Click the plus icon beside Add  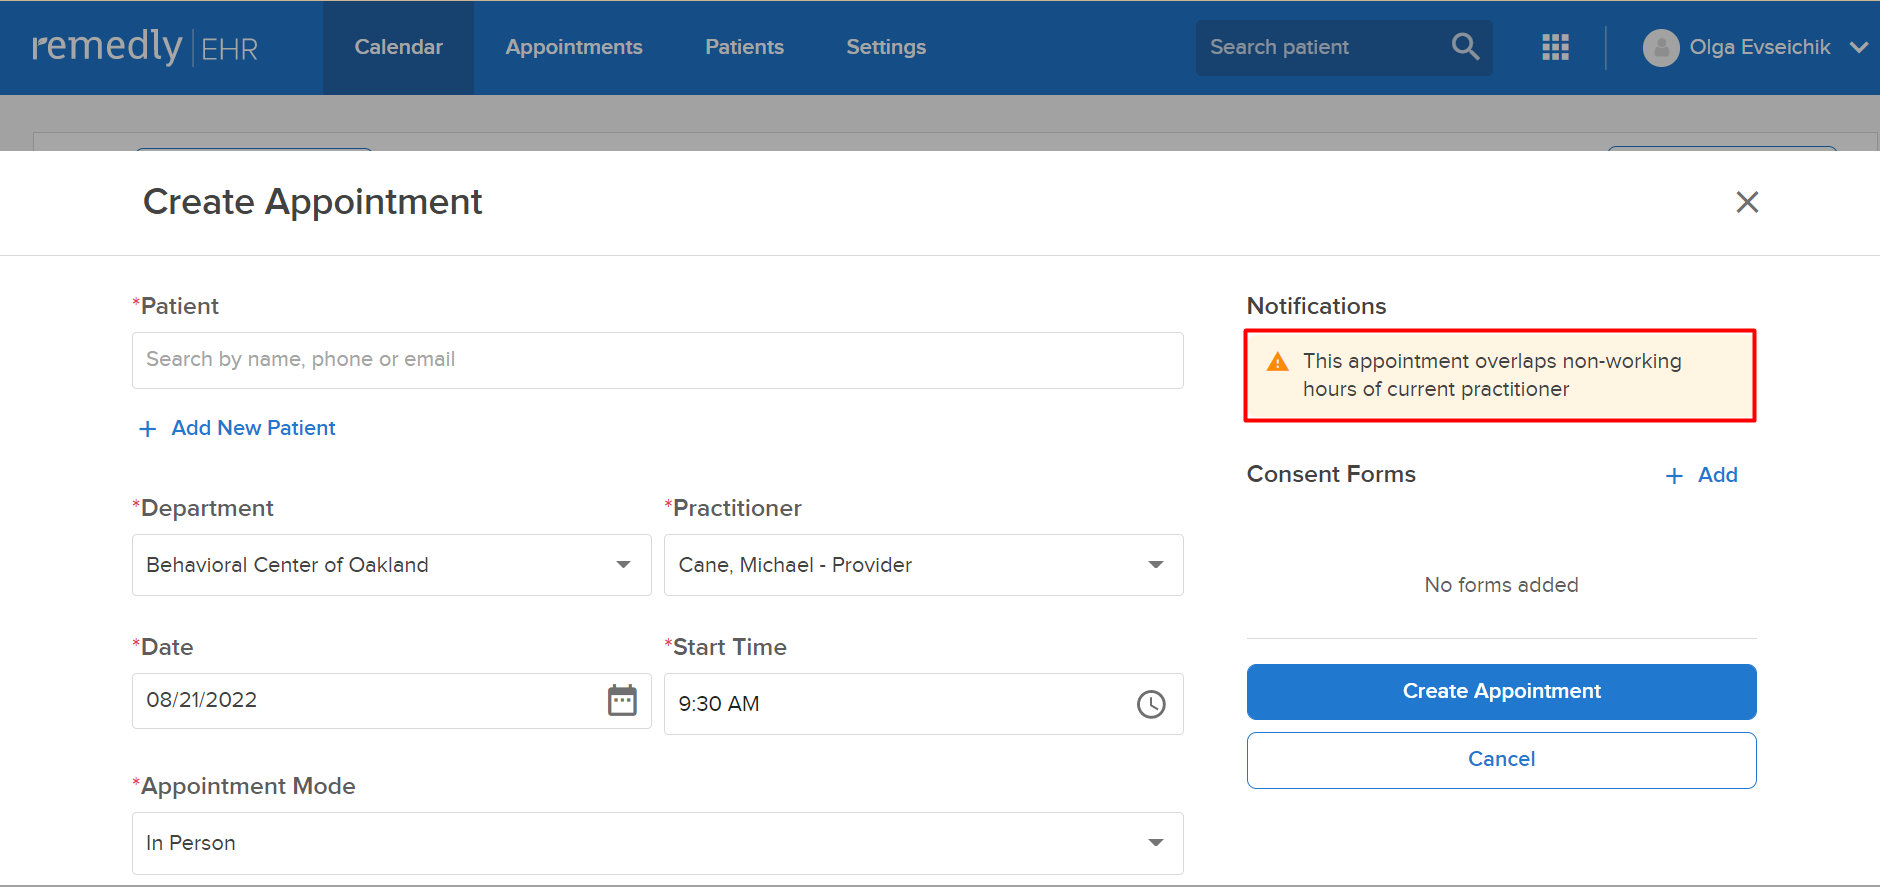(1674, 476)
